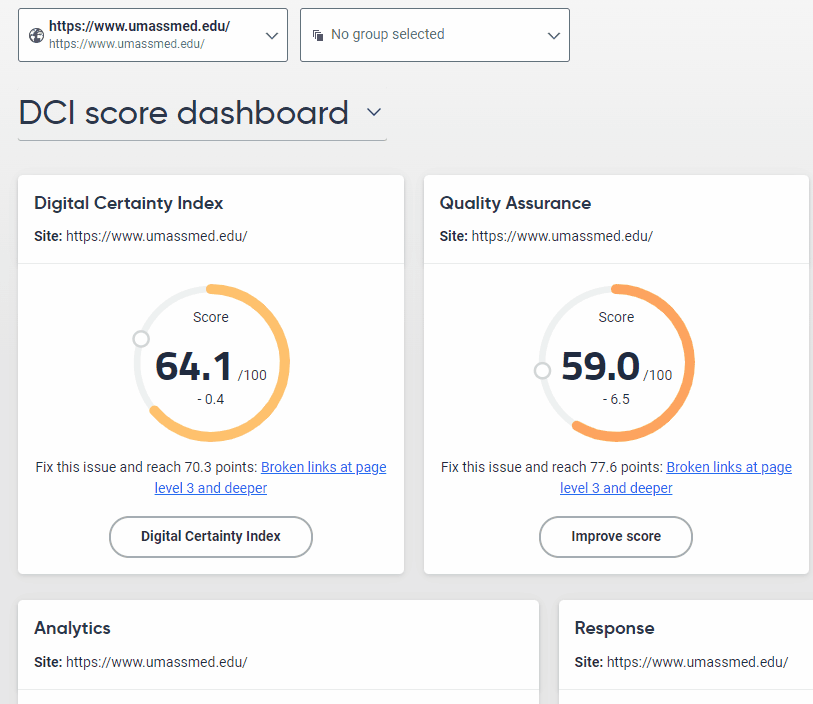Open the site selector dropdown arrow

[271, 35]
